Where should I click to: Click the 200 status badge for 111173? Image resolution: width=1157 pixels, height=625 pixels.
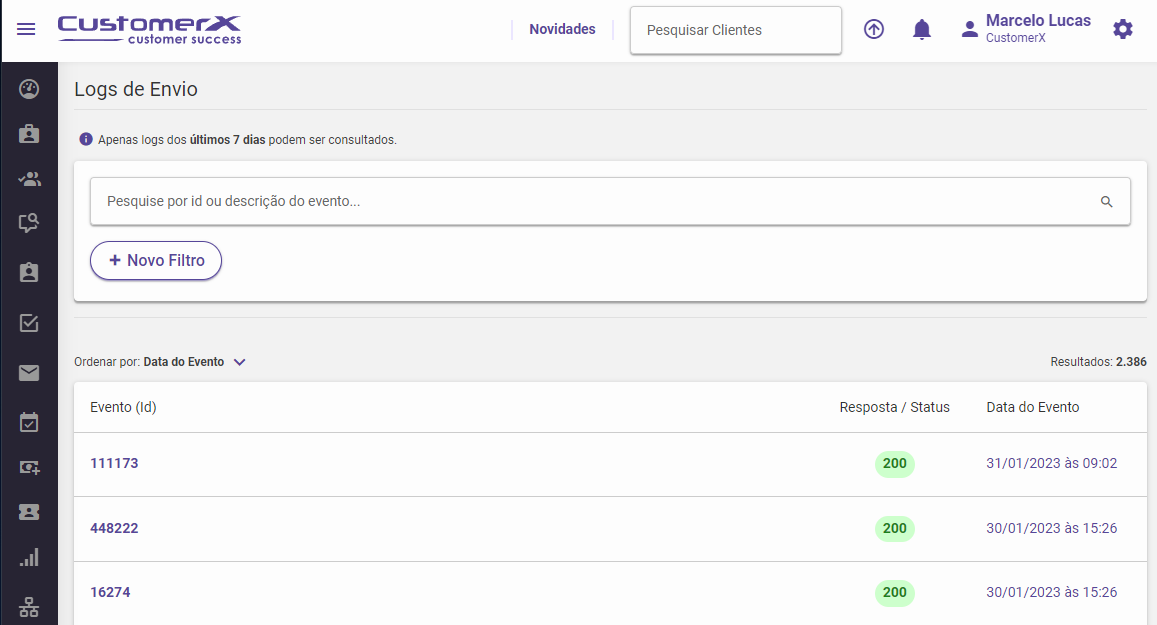894,463
